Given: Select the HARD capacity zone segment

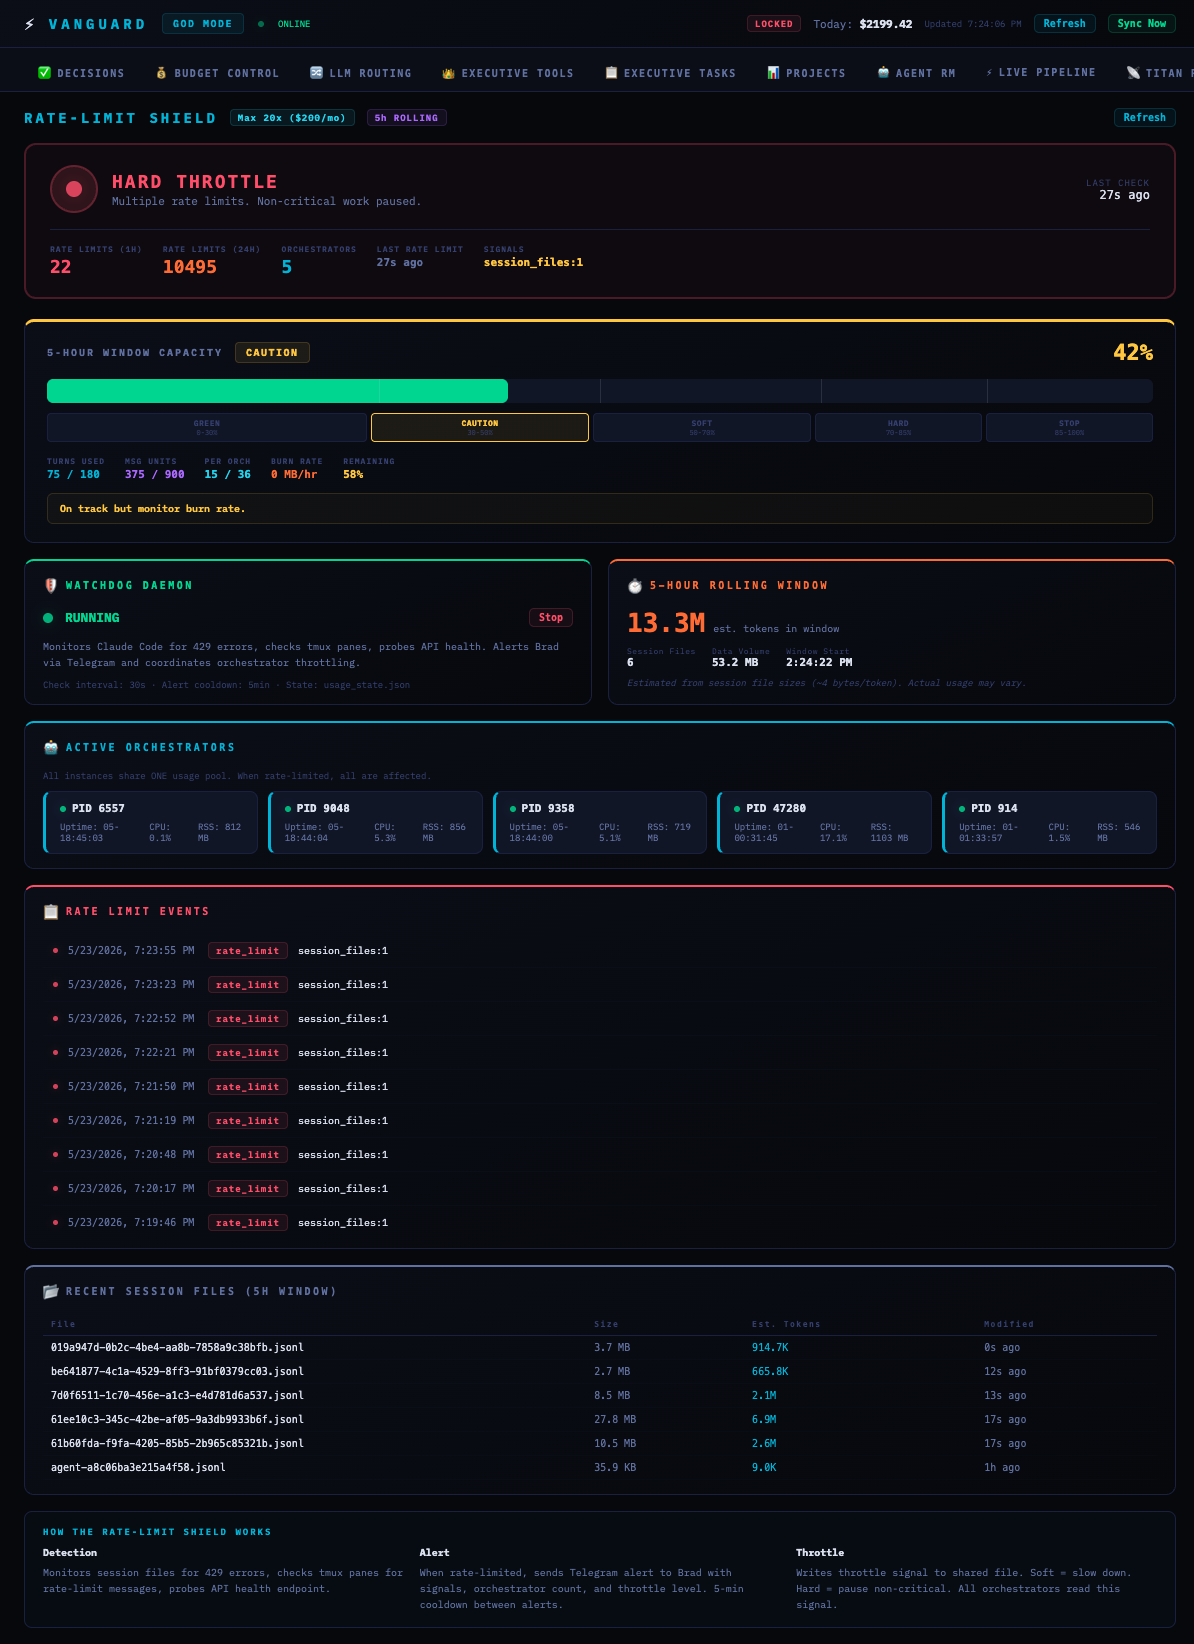Looking at the screenshot, I should (898, 427).
